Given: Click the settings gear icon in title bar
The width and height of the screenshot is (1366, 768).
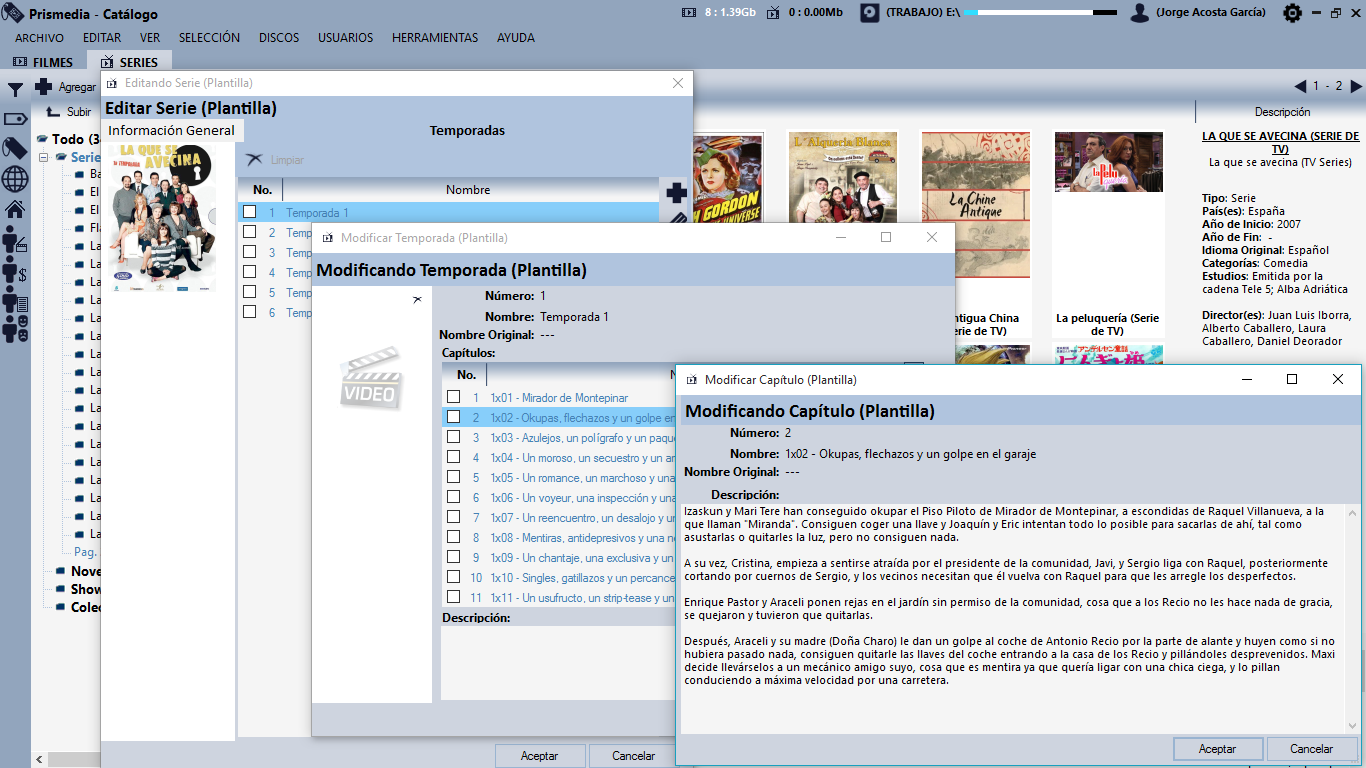Looking at the screenshot, I should [x=1292, y=13].
